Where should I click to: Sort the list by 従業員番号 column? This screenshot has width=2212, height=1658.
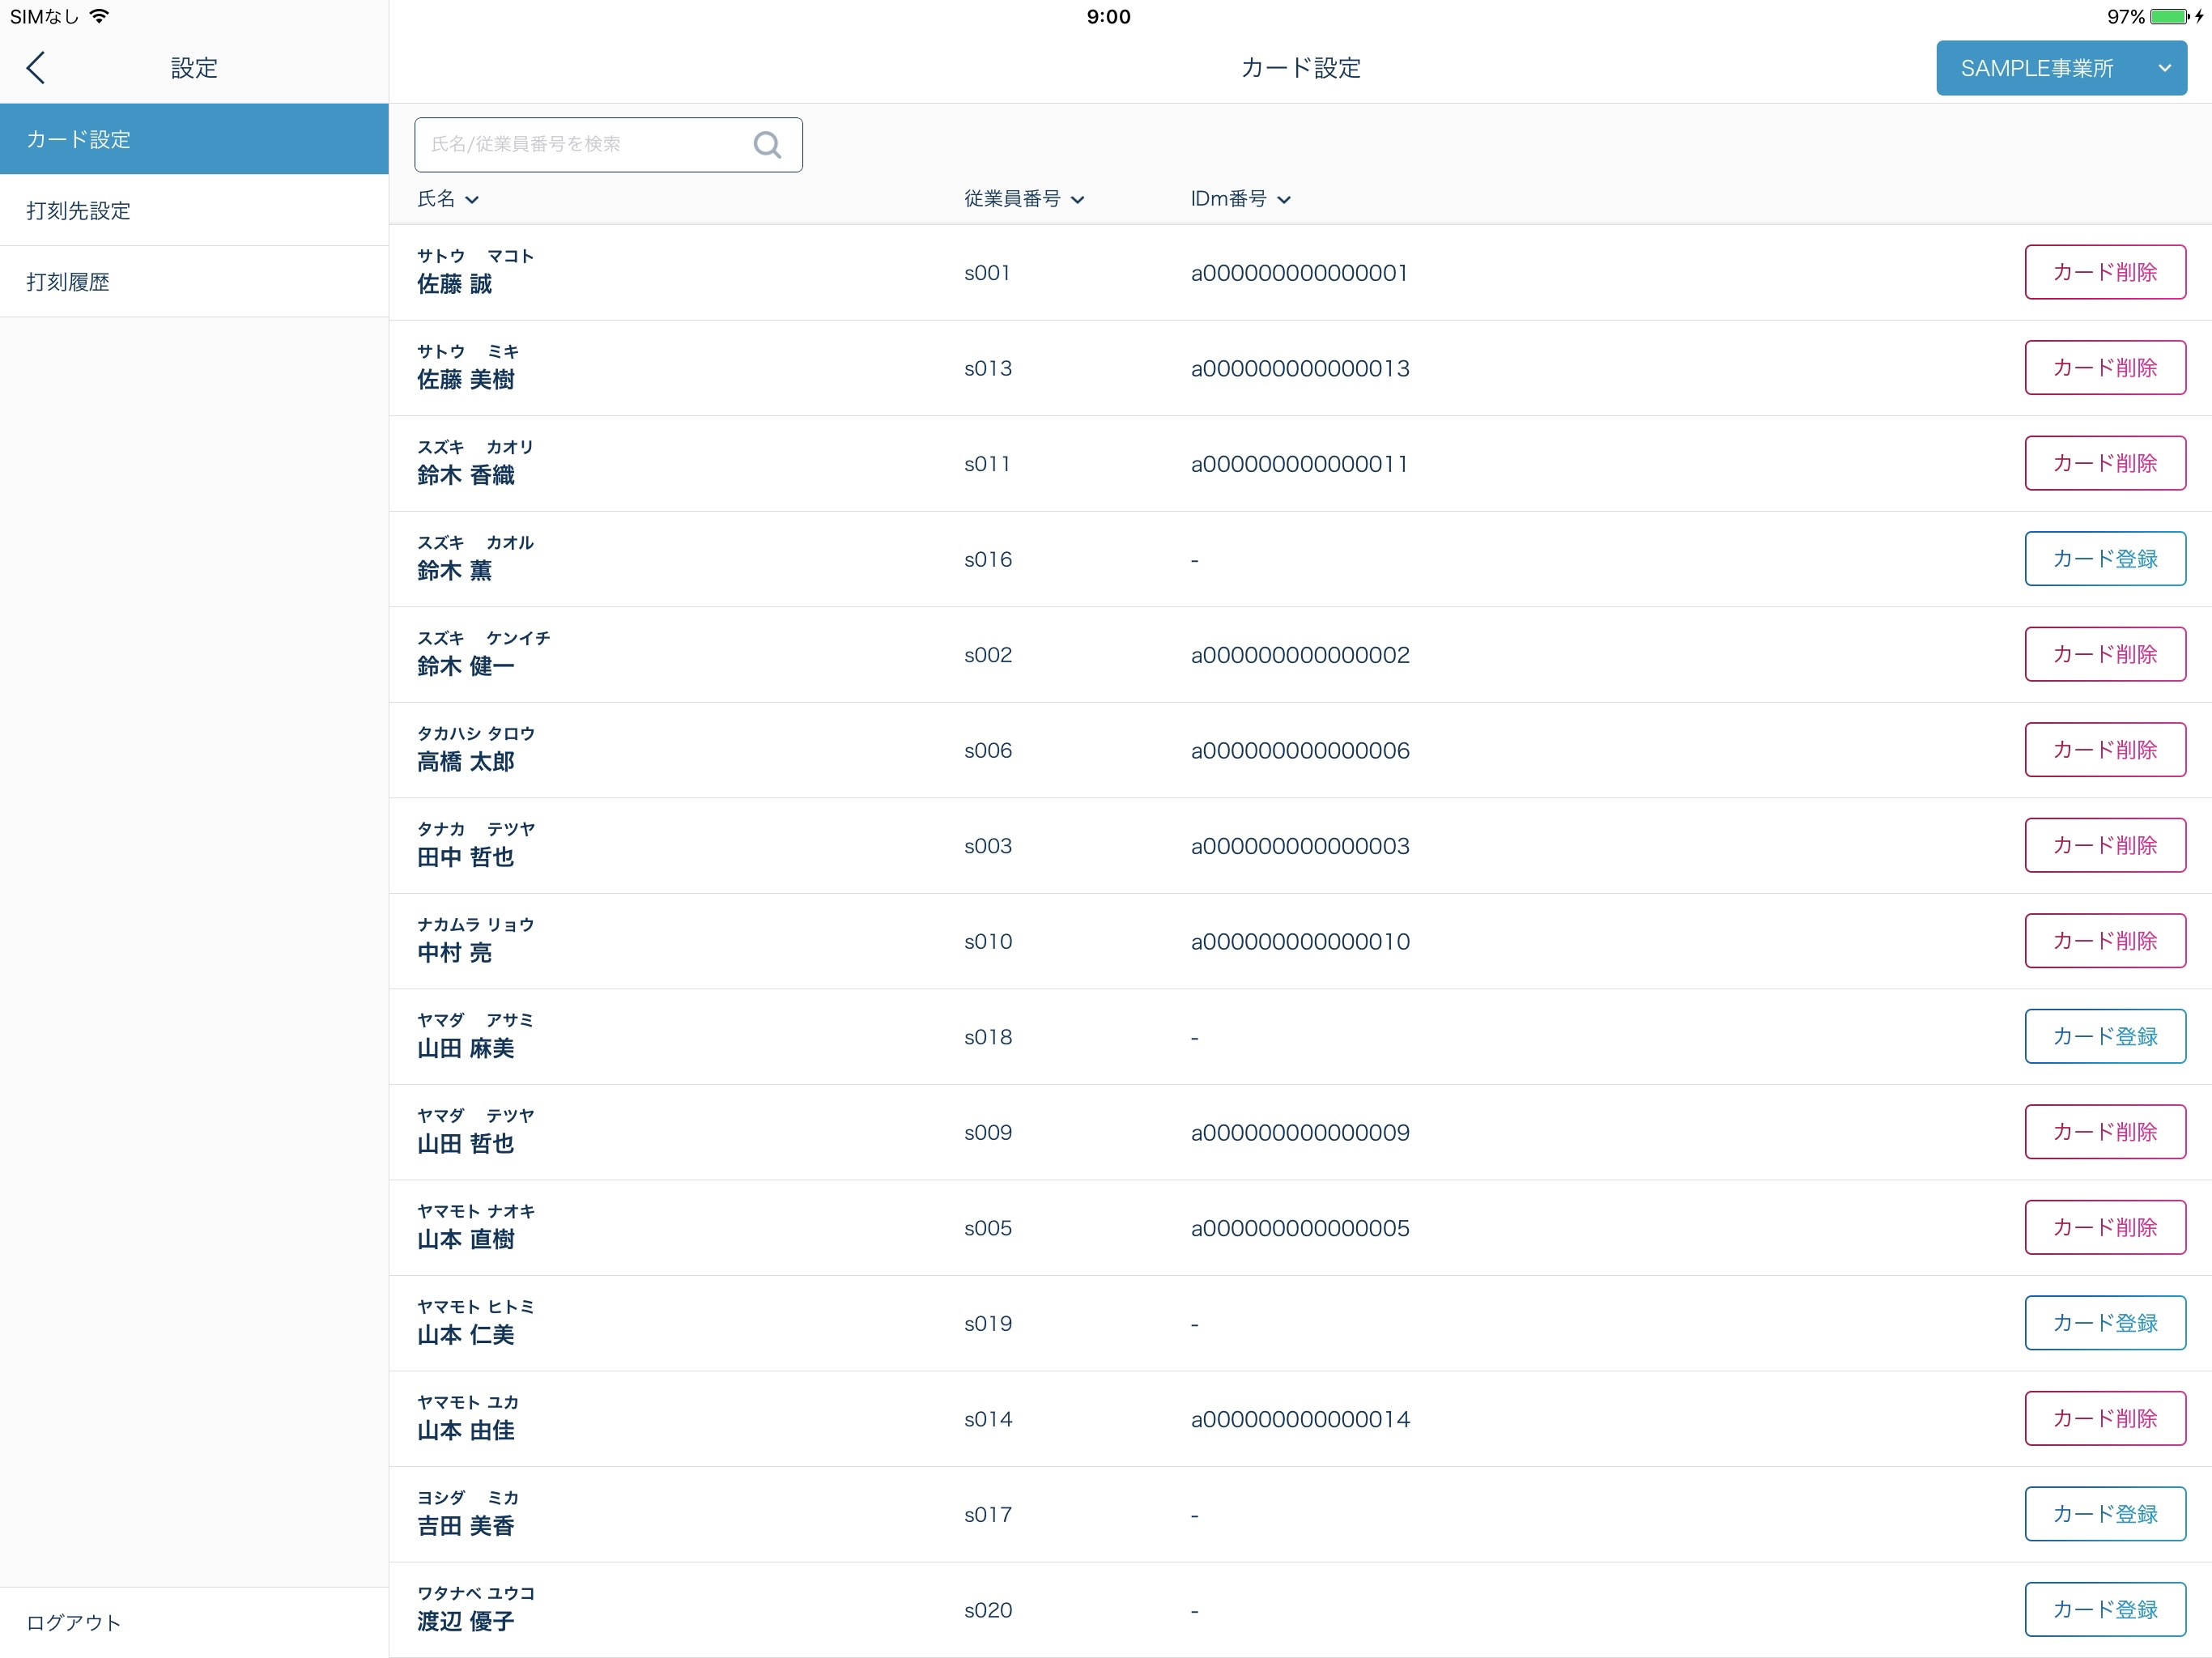click(x=1023, y=199)
